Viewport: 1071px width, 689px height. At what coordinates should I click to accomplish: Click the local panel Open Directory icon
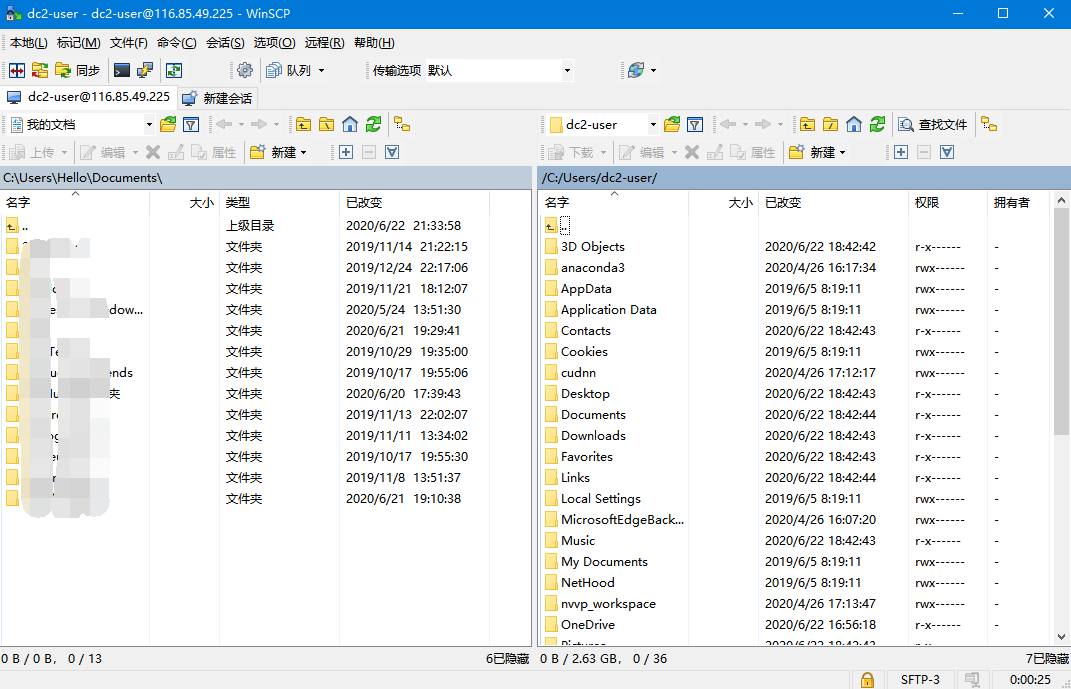(168, 124)
